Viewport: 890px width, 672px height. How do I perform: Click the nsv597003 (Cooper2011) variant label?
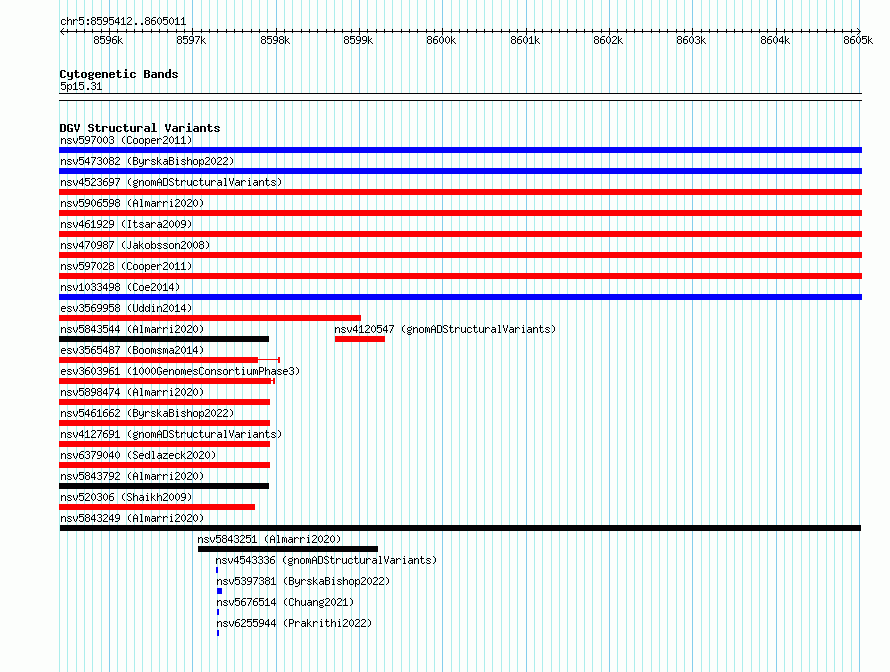click(x=126, y=140)
